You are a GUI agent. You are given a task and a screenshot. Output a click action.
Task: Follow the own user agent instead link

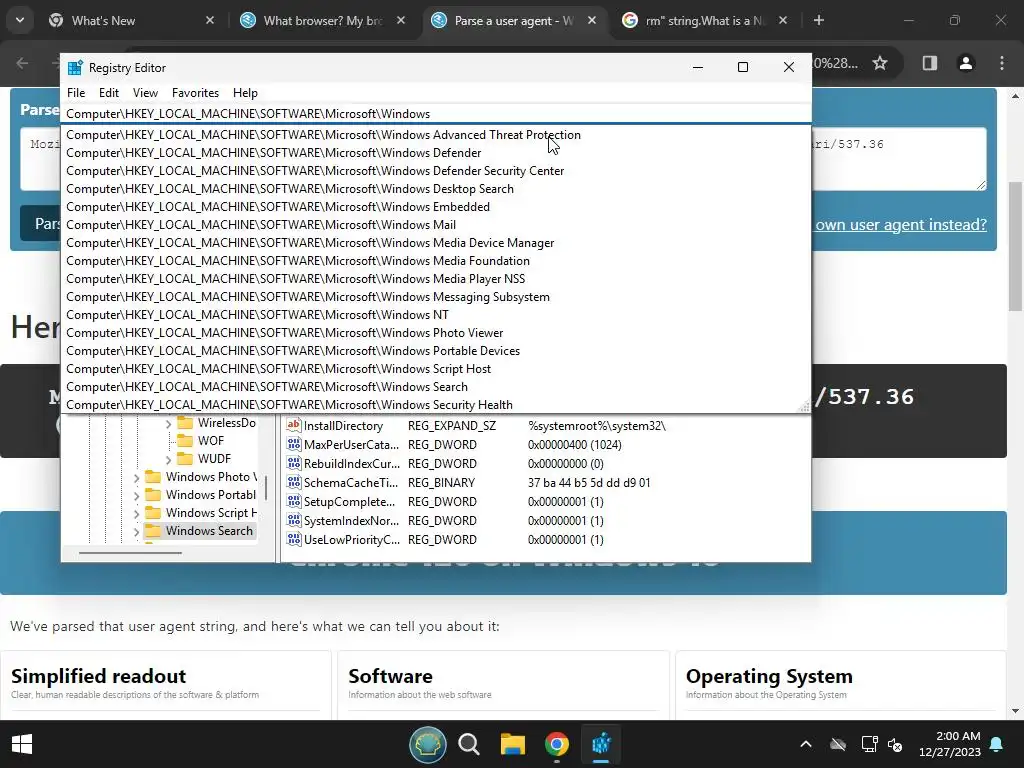(x=901, y=225)
